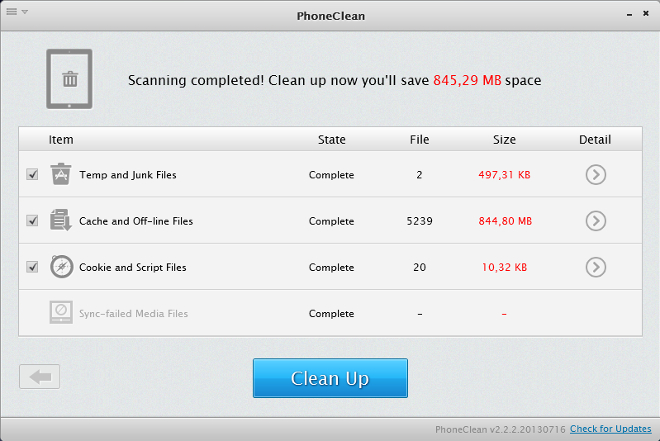Click the Item column header
The image size is (660, 441).
tap(61, 140)
